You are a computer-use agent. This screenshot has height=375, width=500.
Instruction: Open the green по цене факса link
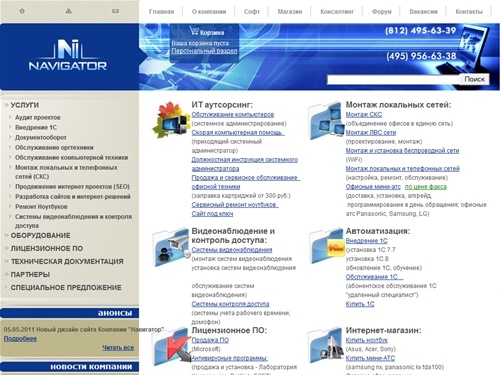426,186
